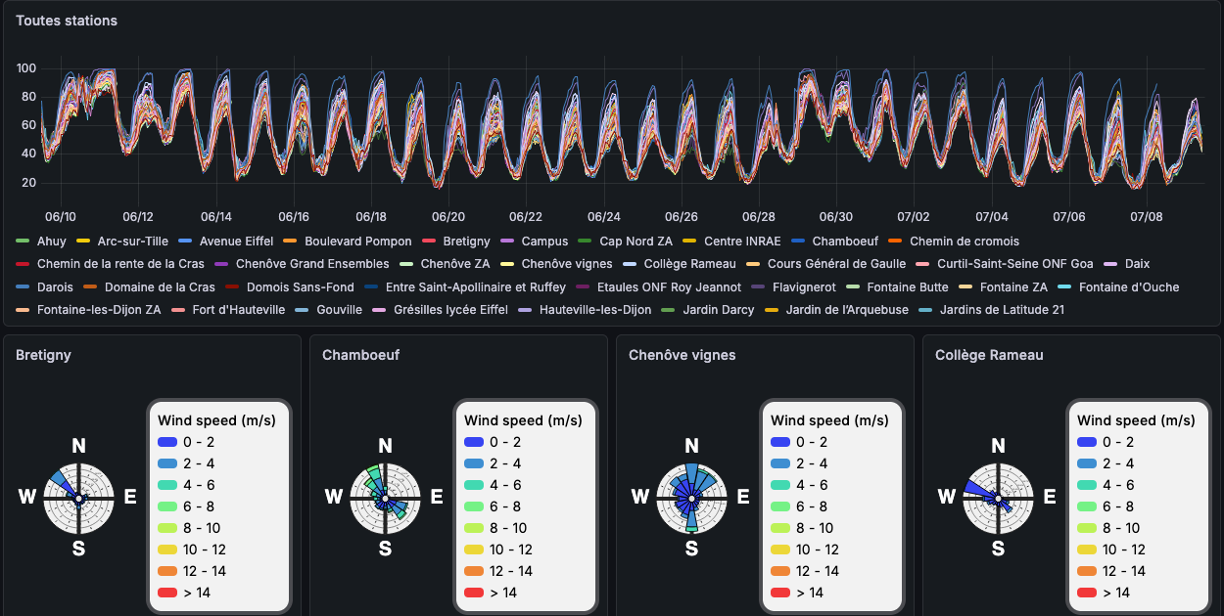Toggle the Ahuy series in the legend
Screen dimensions: 1224x616
click(x=51, y=241)
